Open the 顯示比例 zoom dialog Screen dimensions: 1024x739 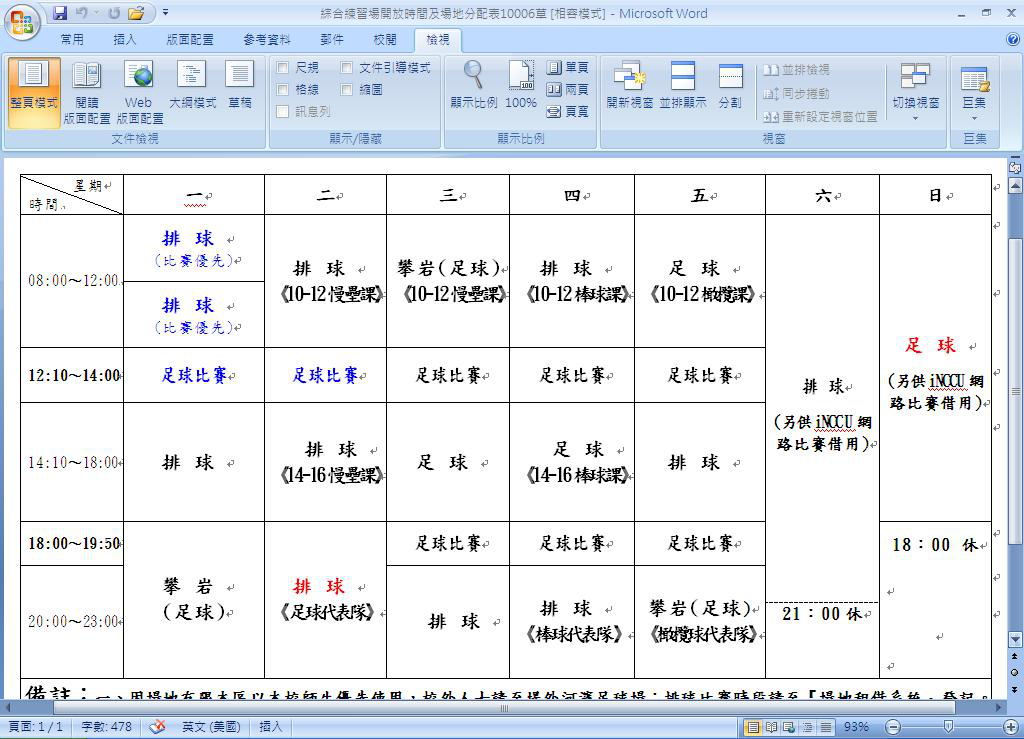point(473,84)
